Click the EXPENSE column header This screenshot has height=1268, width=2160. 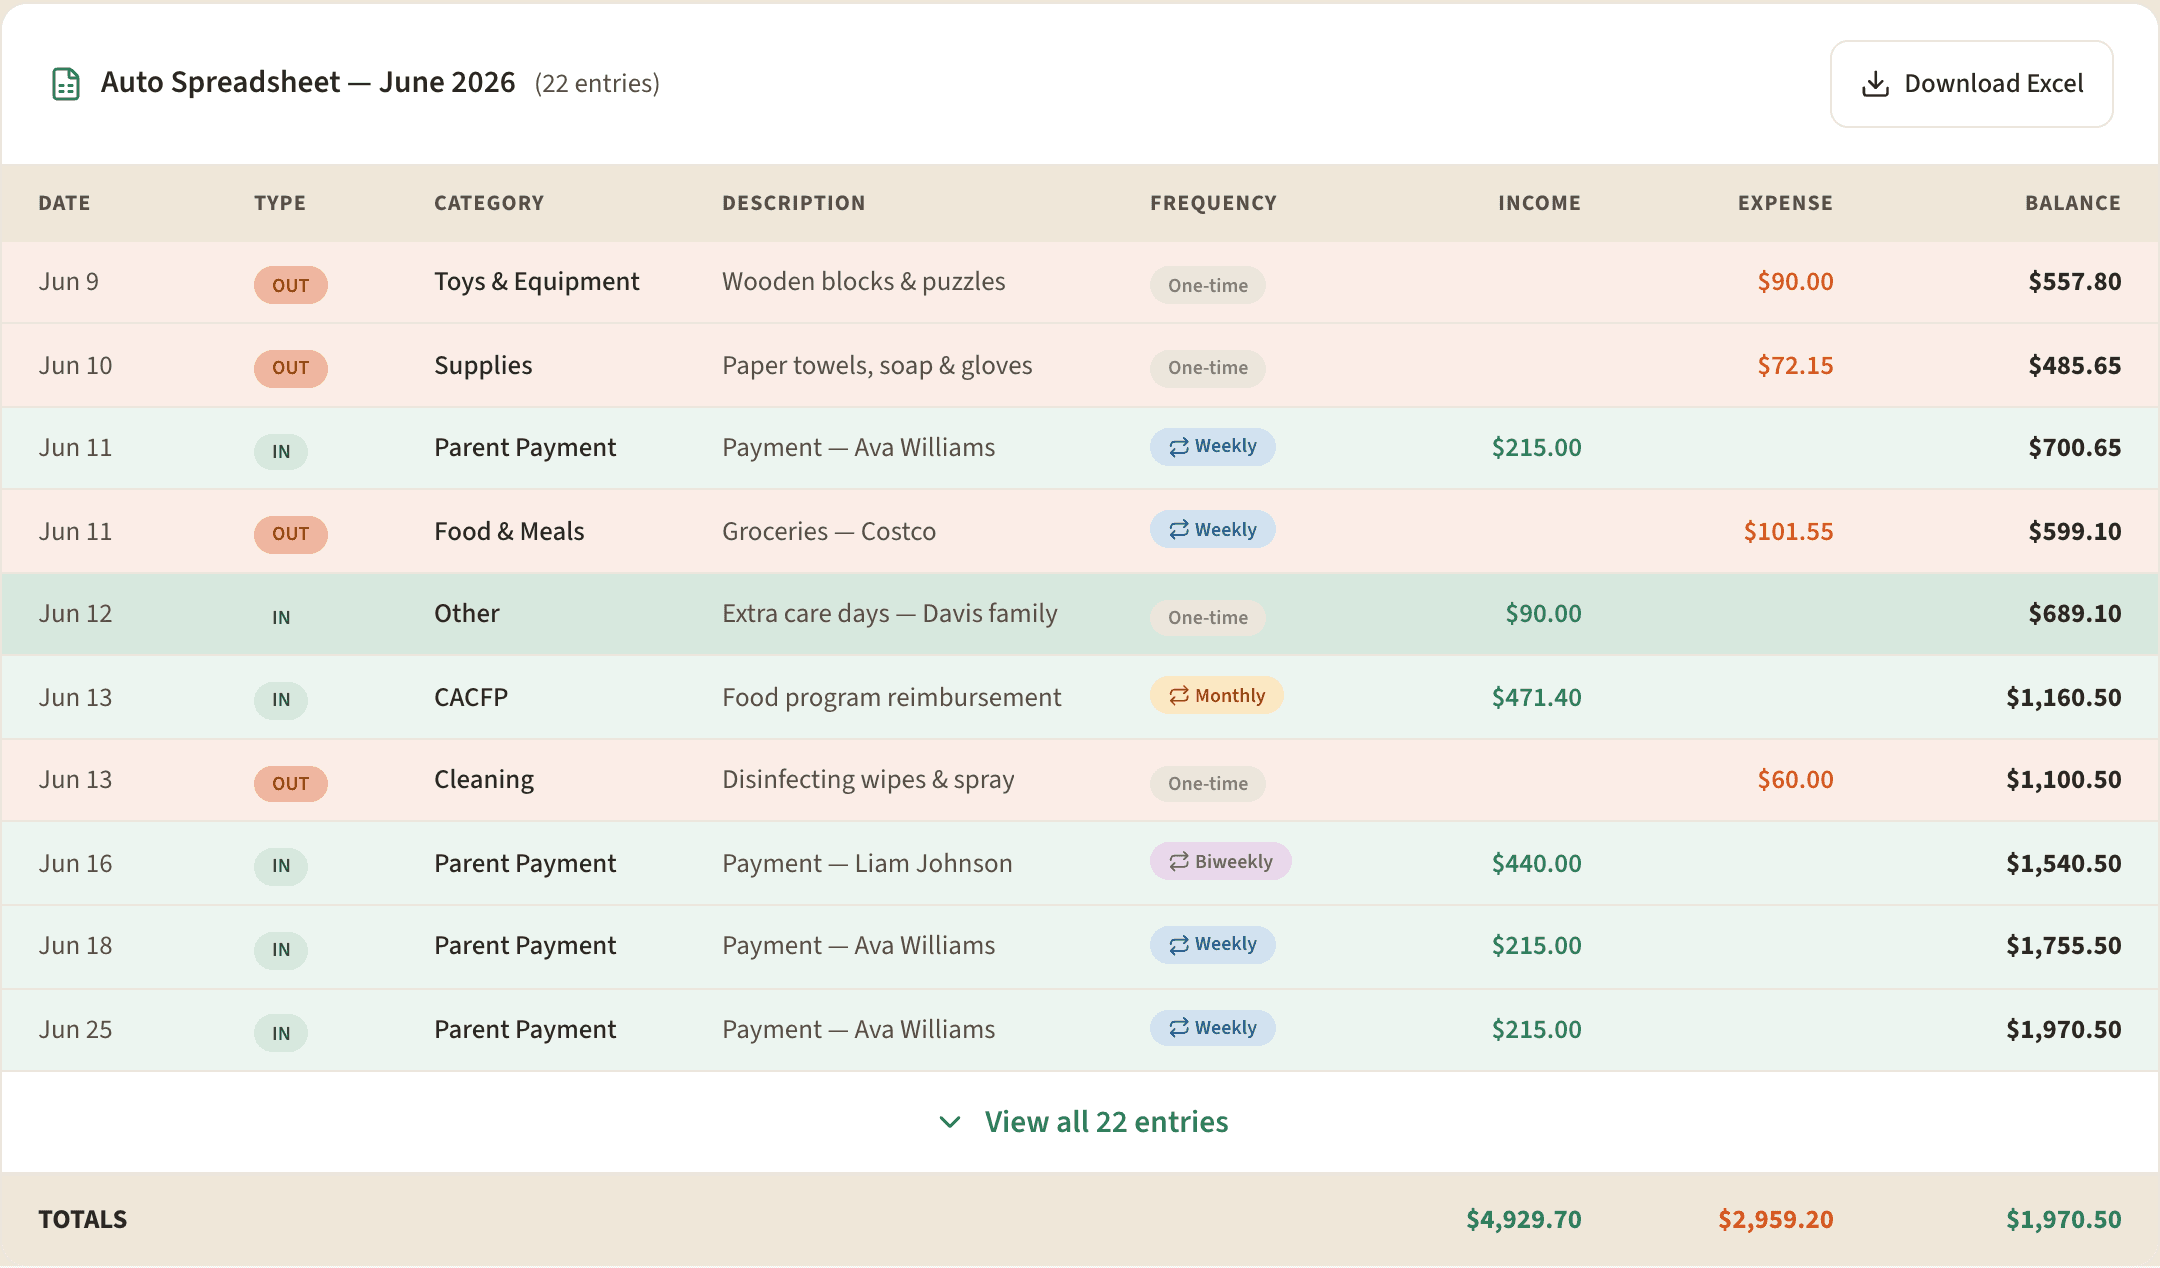(x=1785, y=203)
